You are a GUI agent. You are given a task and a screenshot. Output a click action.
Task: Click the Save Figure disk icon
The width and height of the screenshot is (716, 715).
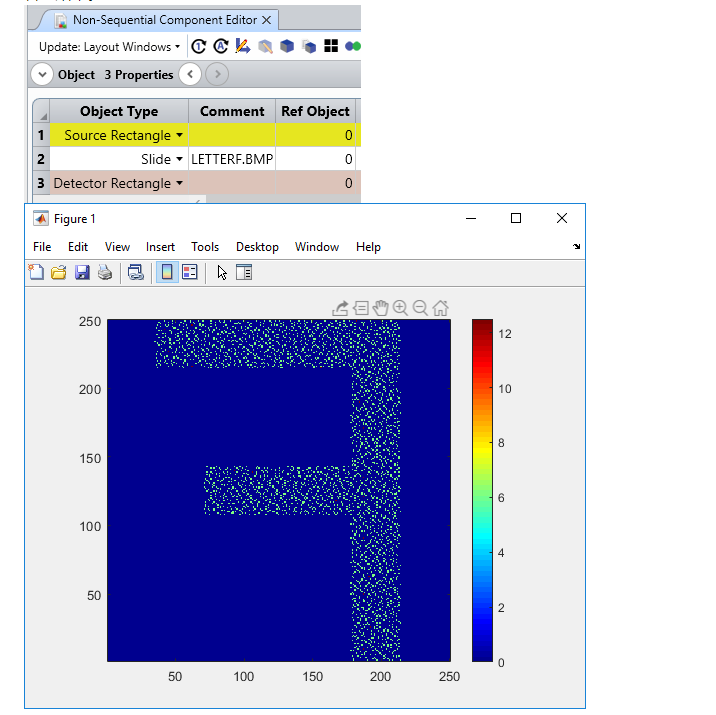click(x=82, y=272)
